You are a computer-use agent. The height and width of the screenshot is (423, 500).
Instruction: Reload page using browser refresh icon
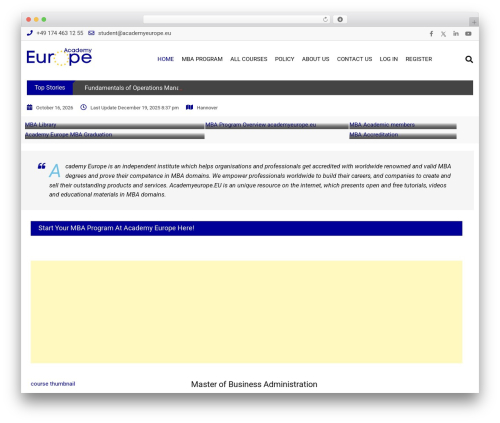tap(325, 19)
